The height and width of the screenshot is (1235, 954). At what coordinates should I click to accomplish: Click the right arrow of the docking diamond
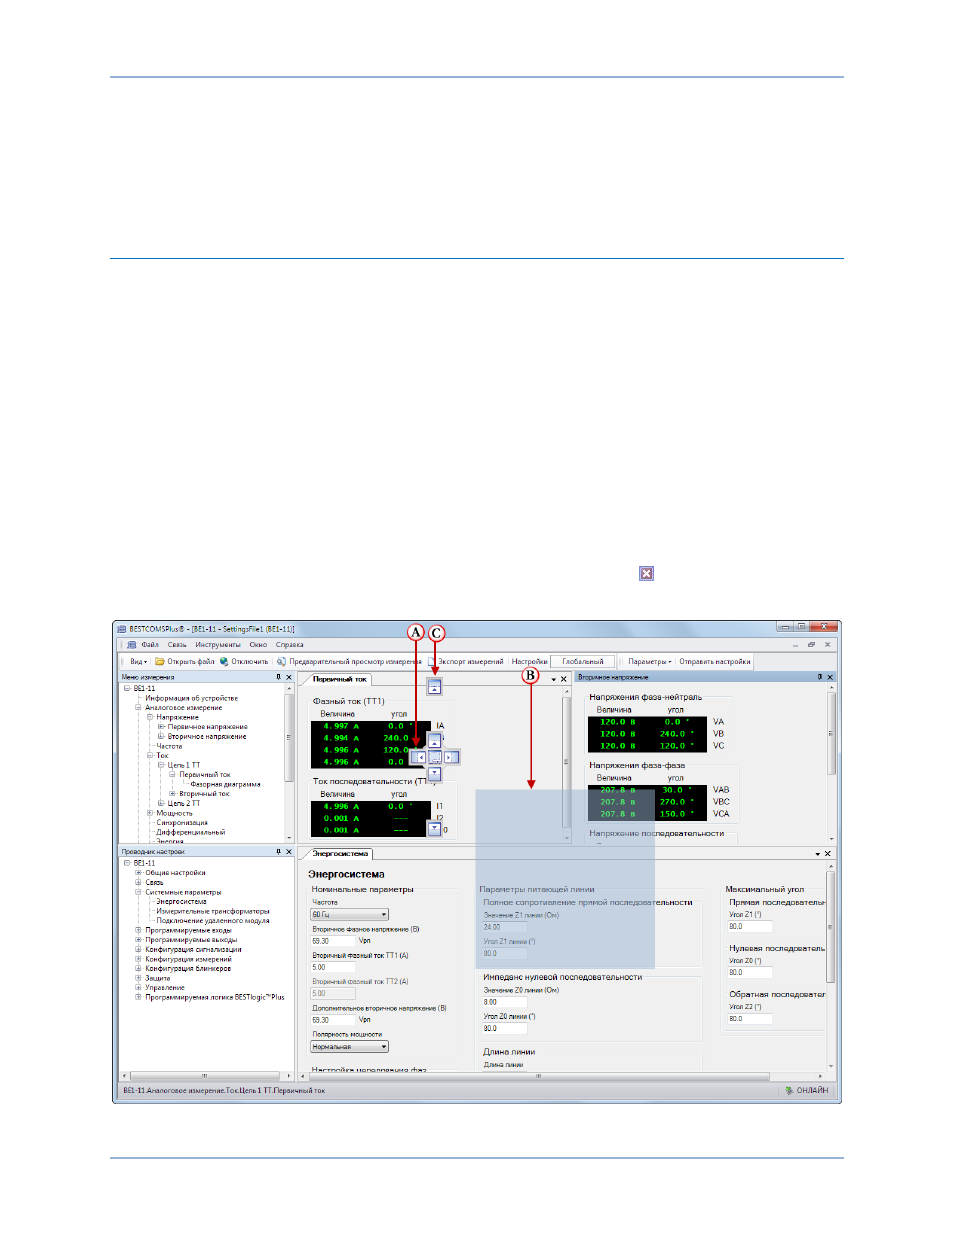[451, 757]
